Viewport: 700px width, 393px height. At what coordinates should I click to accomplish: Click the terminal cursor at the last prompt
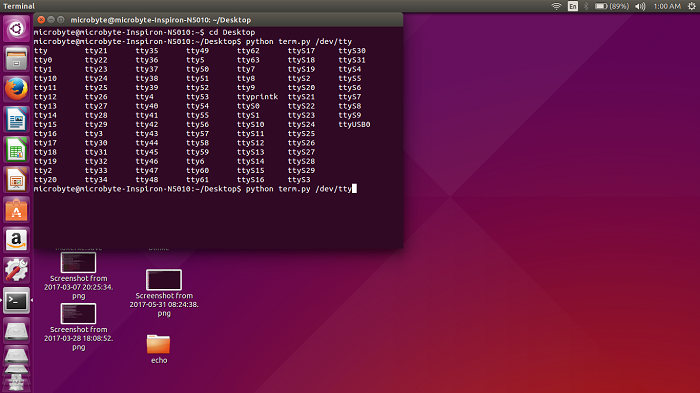coord(354,189)
